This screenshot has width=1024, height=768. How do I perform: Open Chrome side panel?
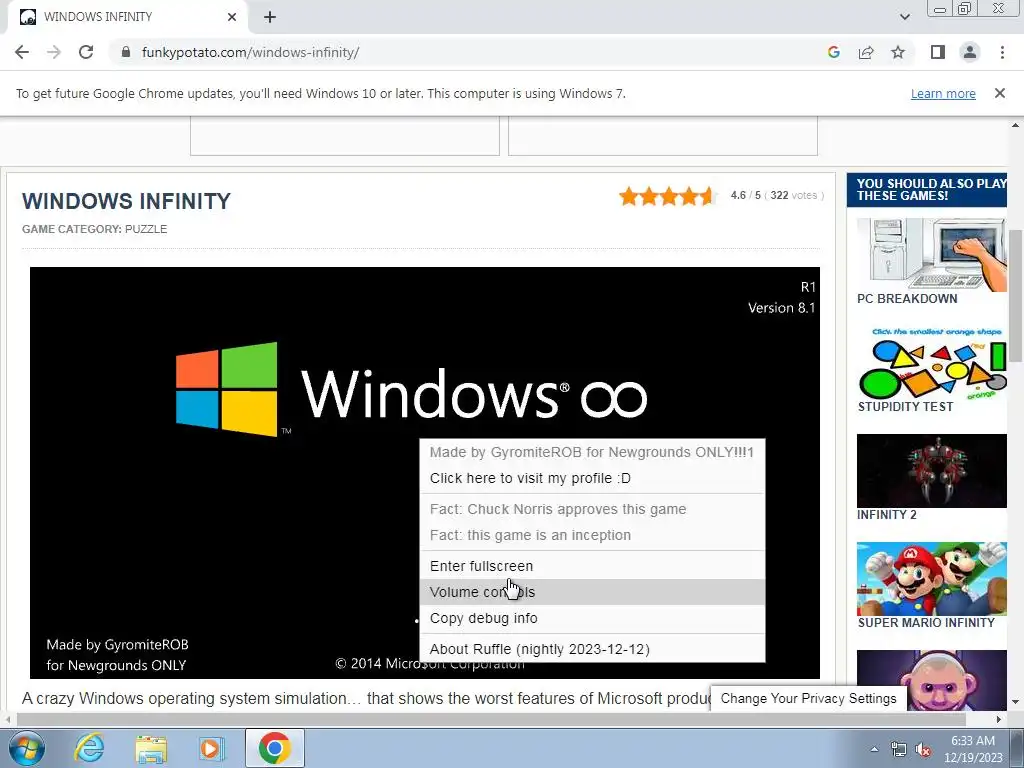coord(938,52)
